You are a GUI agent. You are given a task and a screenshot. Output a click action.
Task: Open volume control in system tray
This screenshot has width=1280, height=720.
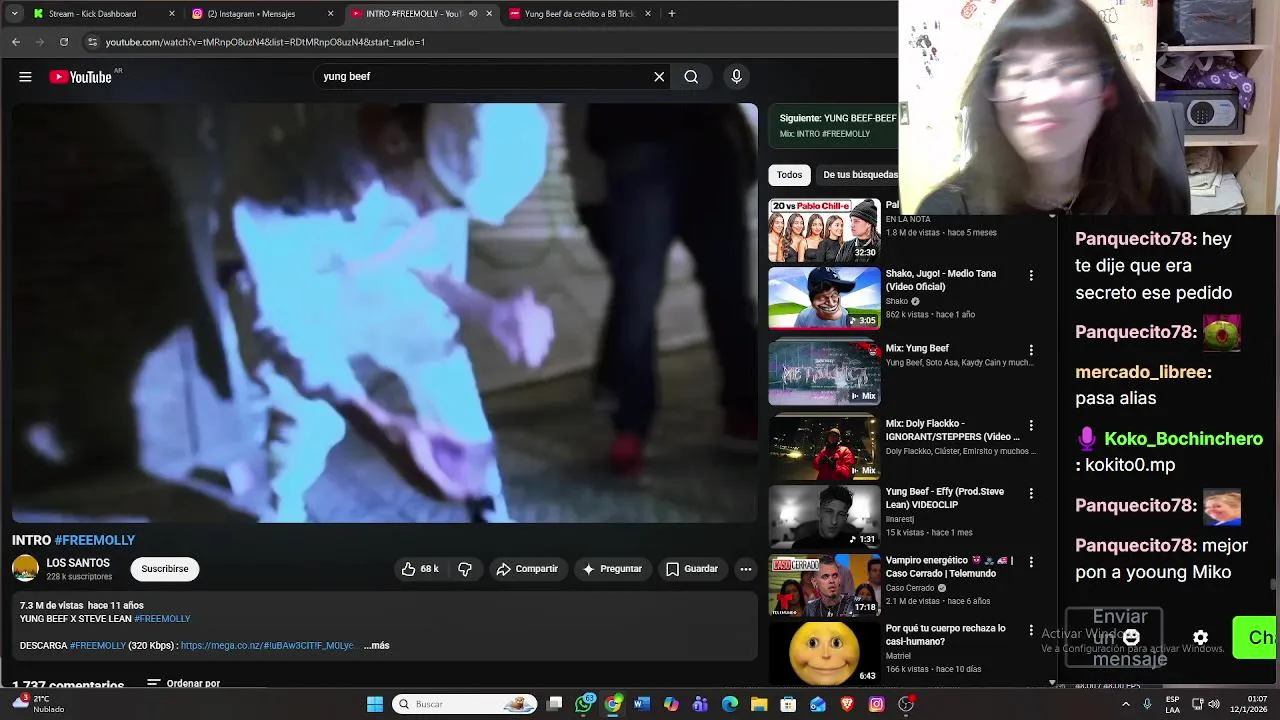(x=1214, y=704)
